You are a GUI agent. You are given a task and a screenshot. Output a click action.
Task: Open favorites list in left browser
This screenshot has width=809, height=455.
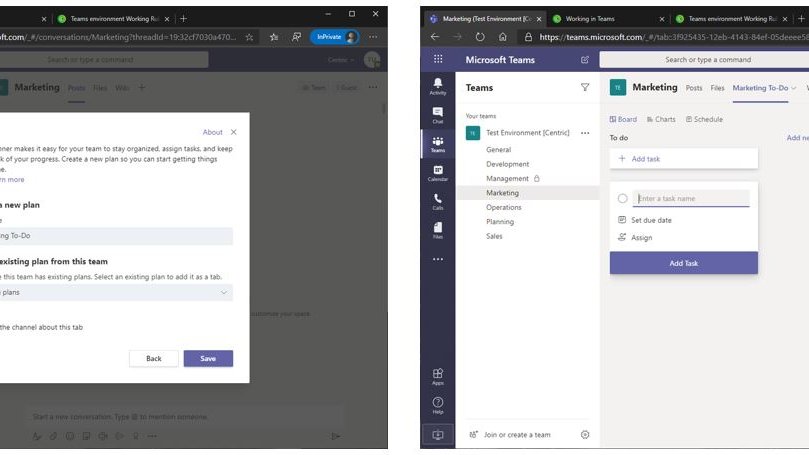coord(274,37)
